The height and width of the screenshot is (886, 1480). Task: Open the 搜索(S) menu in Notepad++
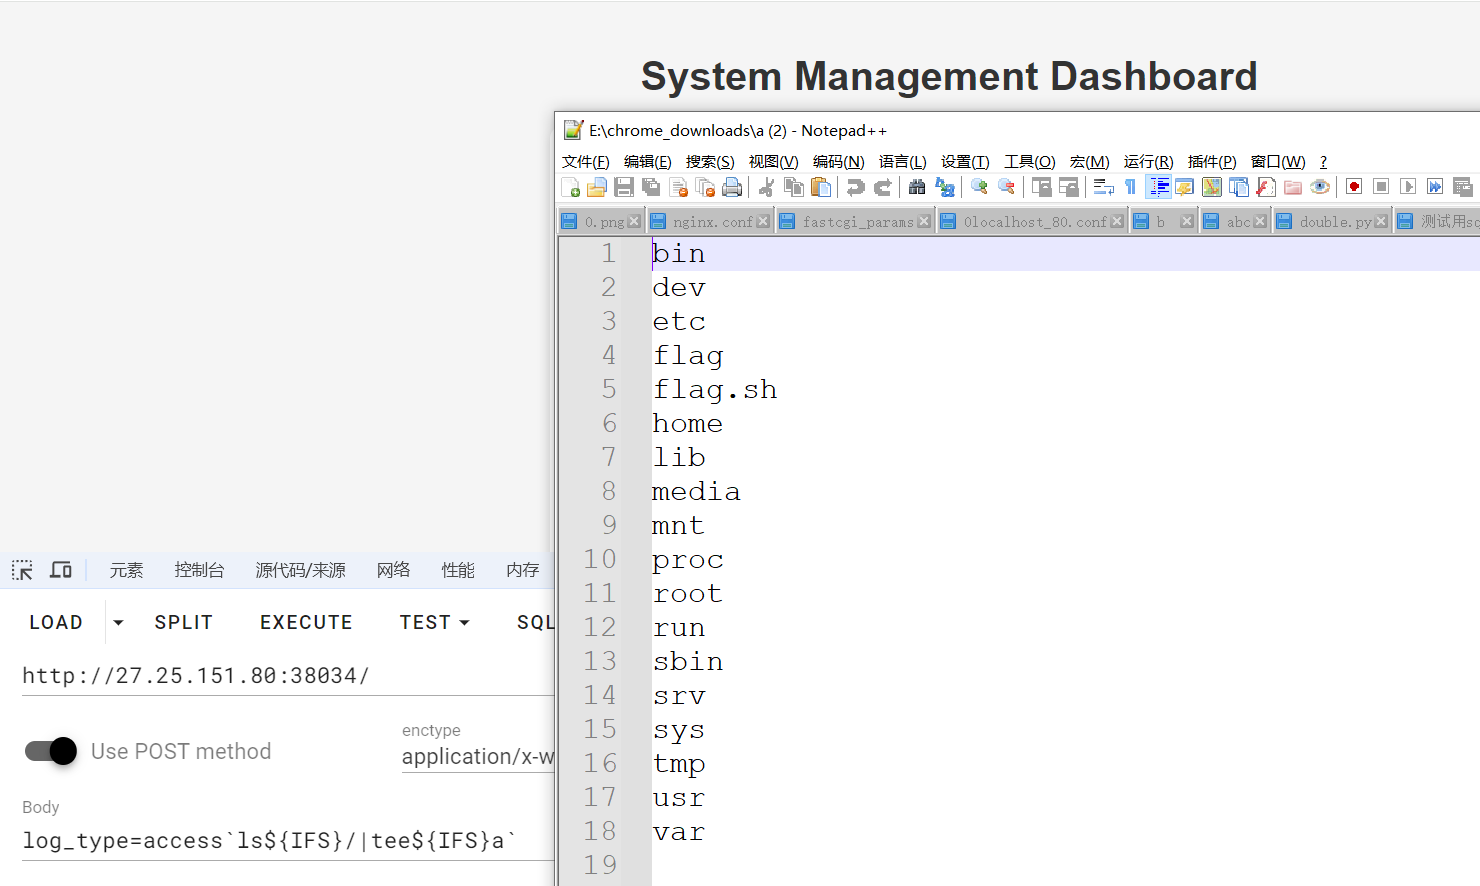(709, 162)
